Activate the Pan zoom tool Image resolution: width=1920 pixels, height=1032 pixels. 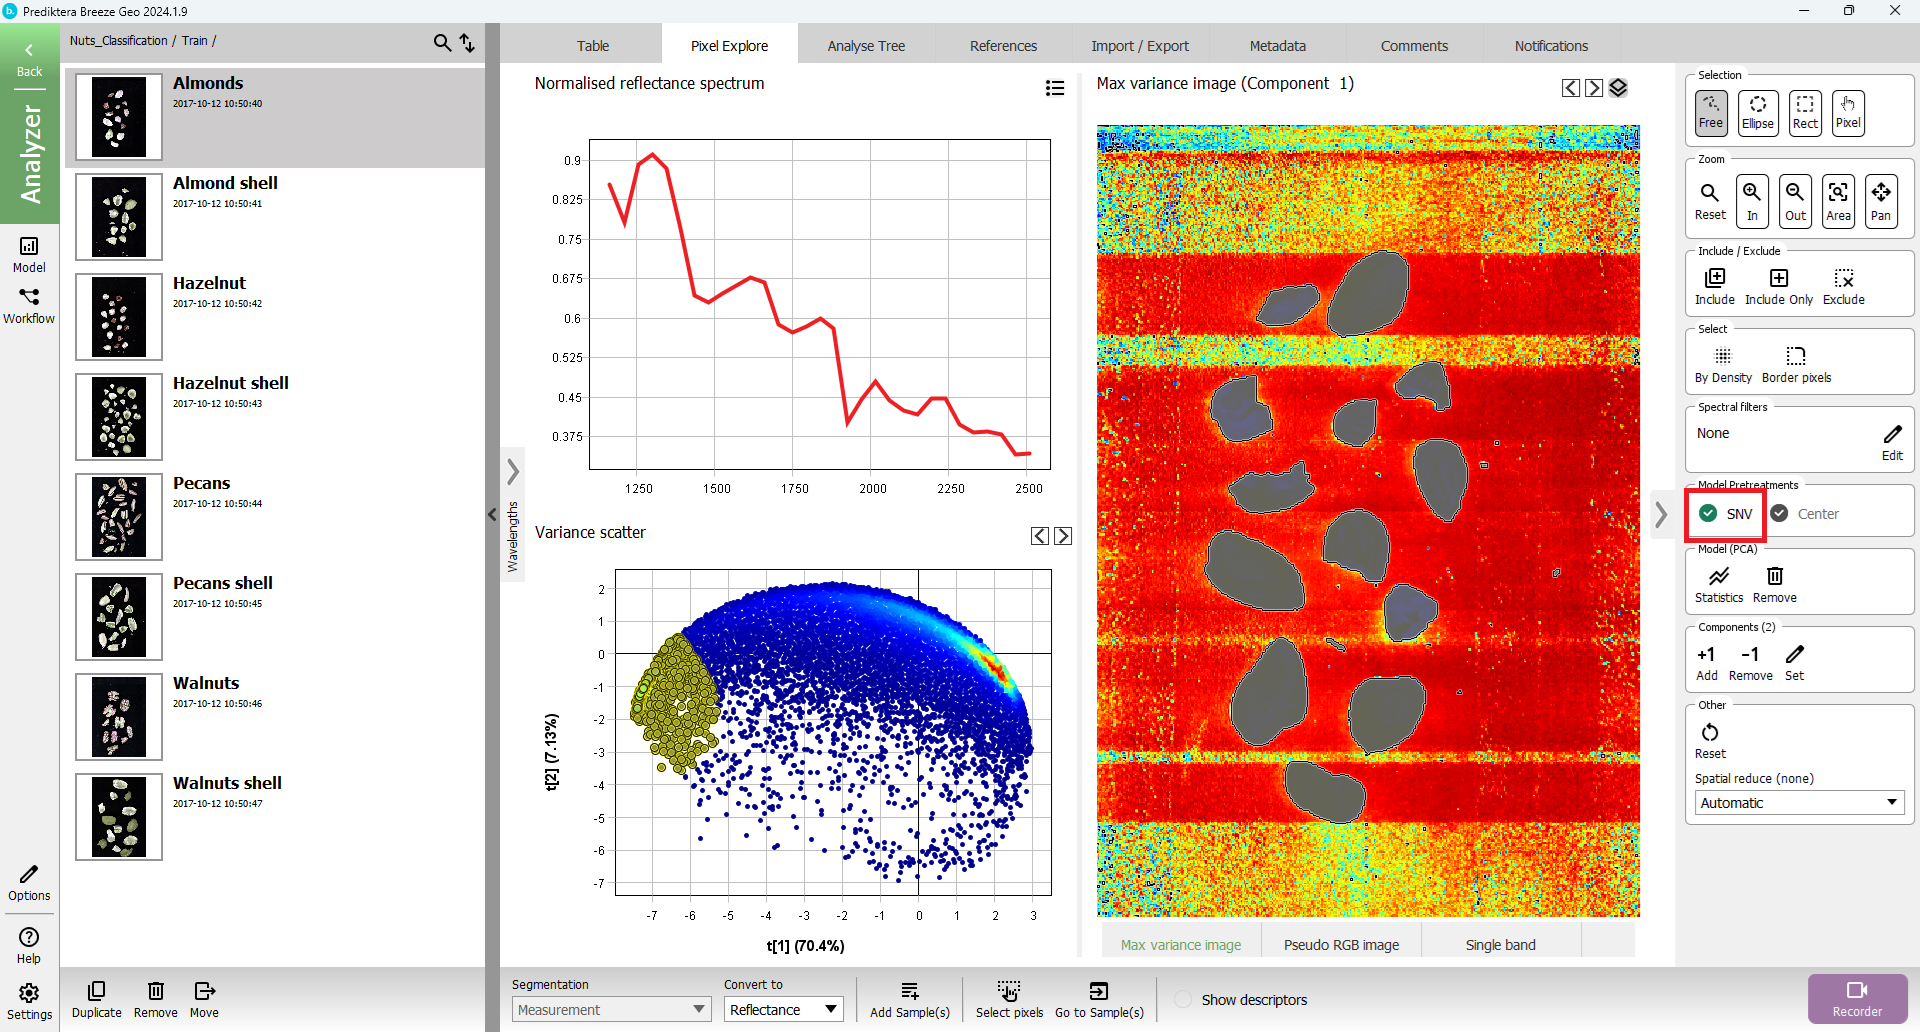(x=1880, y=200)
